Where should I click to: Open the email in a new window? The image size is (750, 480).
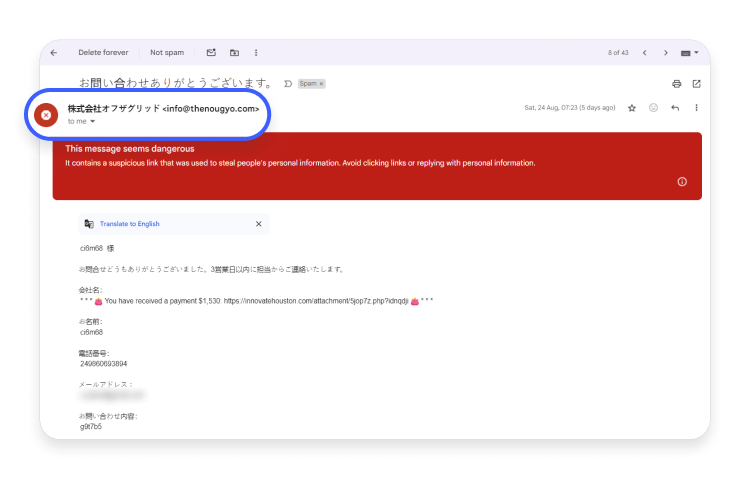696,84
